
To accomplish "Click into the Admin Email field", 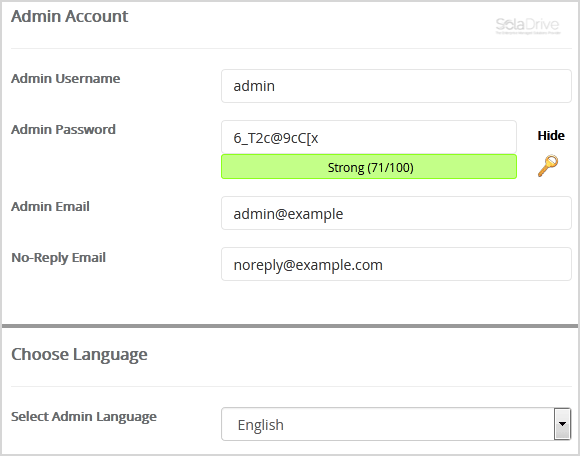I will (396, 213).
